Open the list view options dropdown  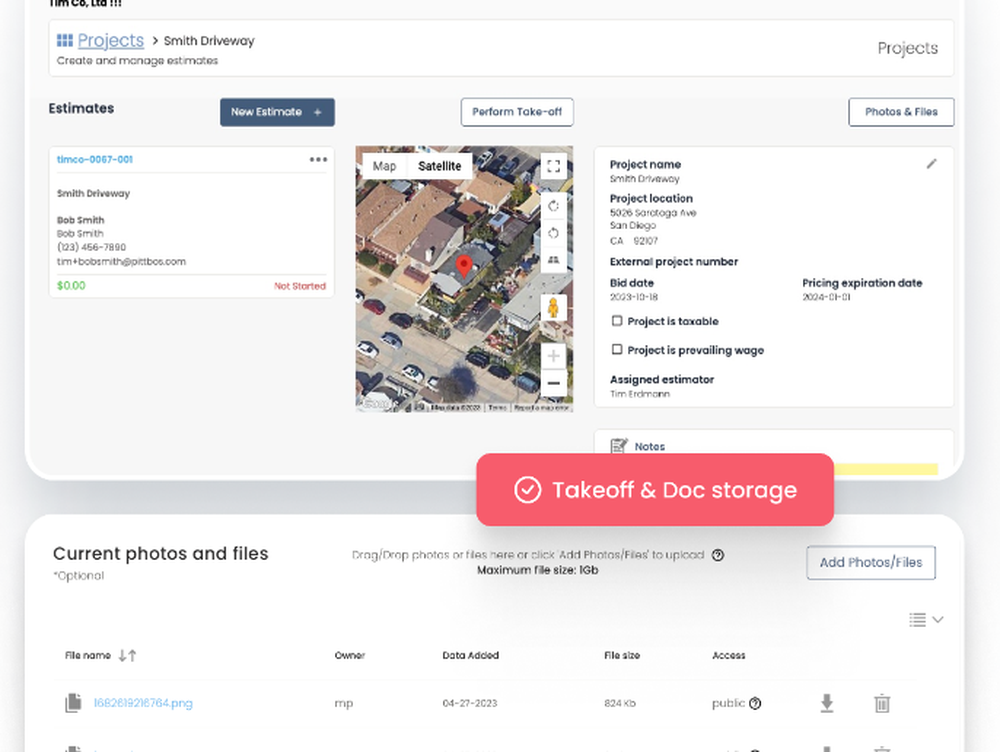point(926,619)
